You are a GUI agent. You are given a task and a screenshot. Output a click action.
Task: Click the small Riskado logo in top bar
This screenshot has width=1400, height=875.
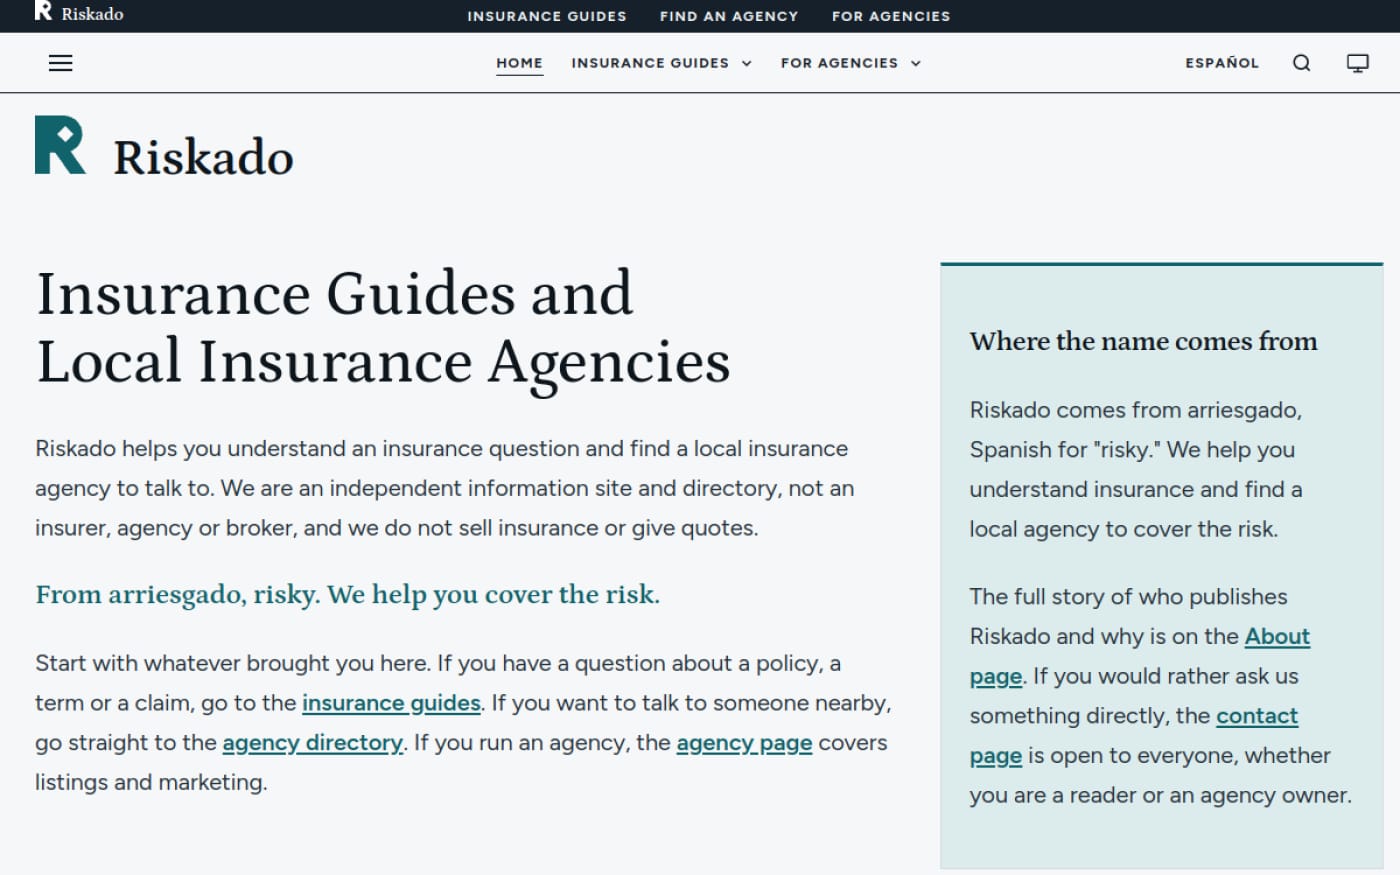coord(79,13)
